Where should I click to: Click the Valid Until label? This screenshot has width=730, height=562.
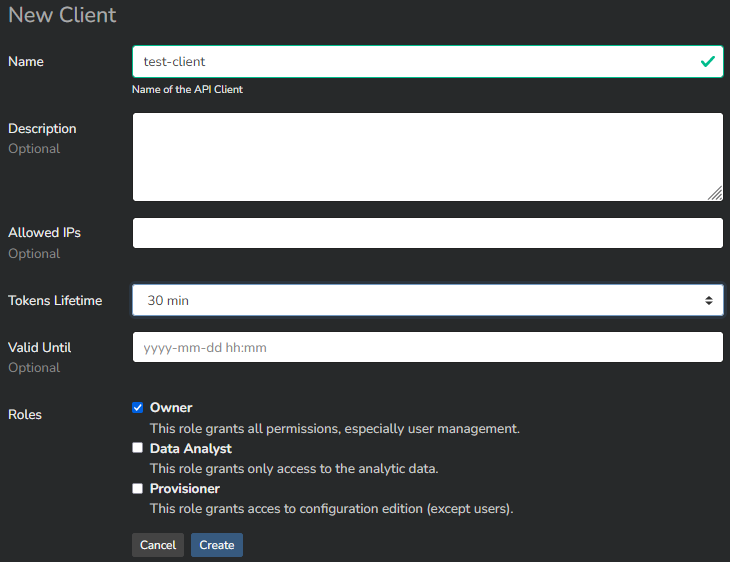[x=40, y=347]
